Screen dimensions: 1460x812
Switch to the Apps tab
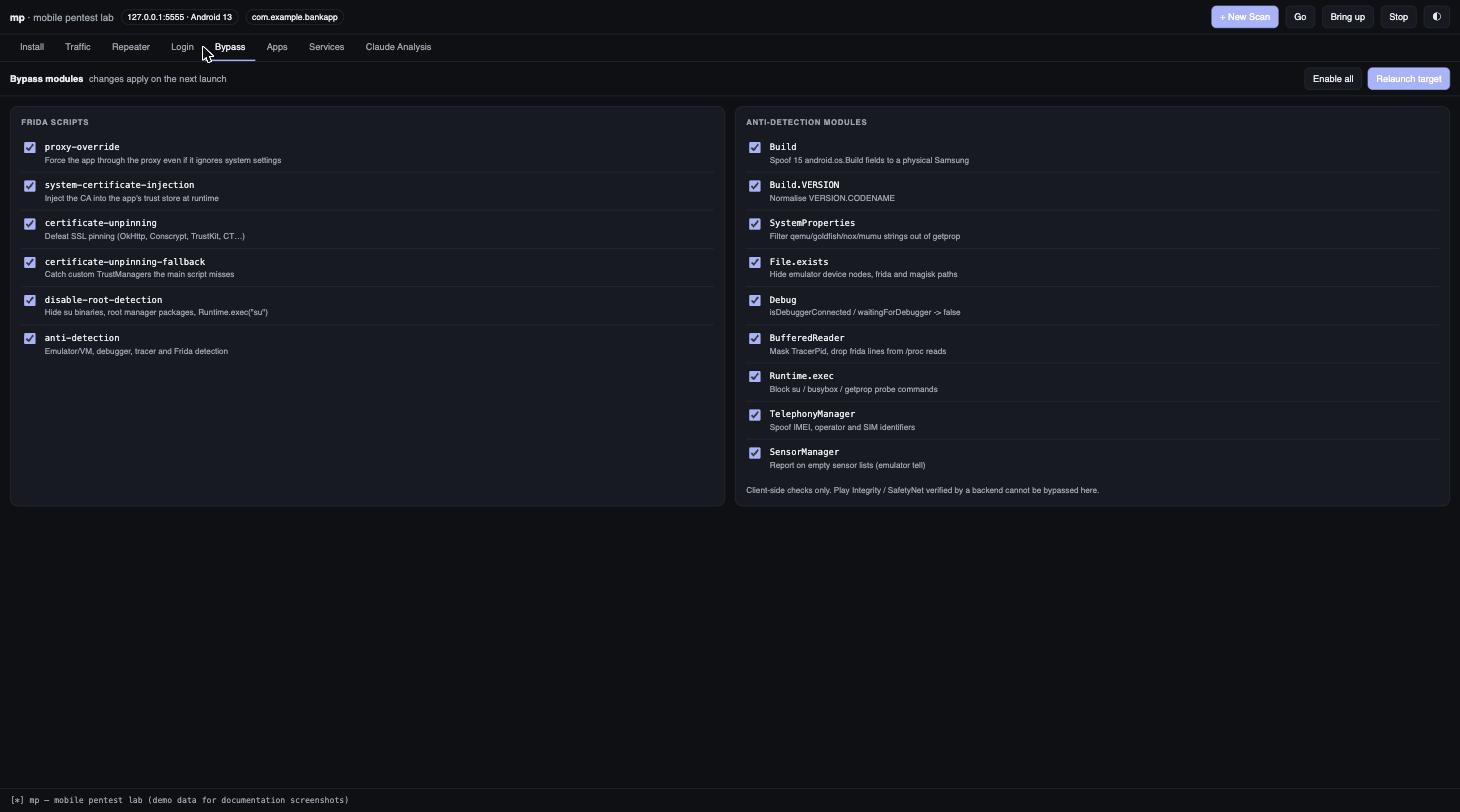pos(277,47)
